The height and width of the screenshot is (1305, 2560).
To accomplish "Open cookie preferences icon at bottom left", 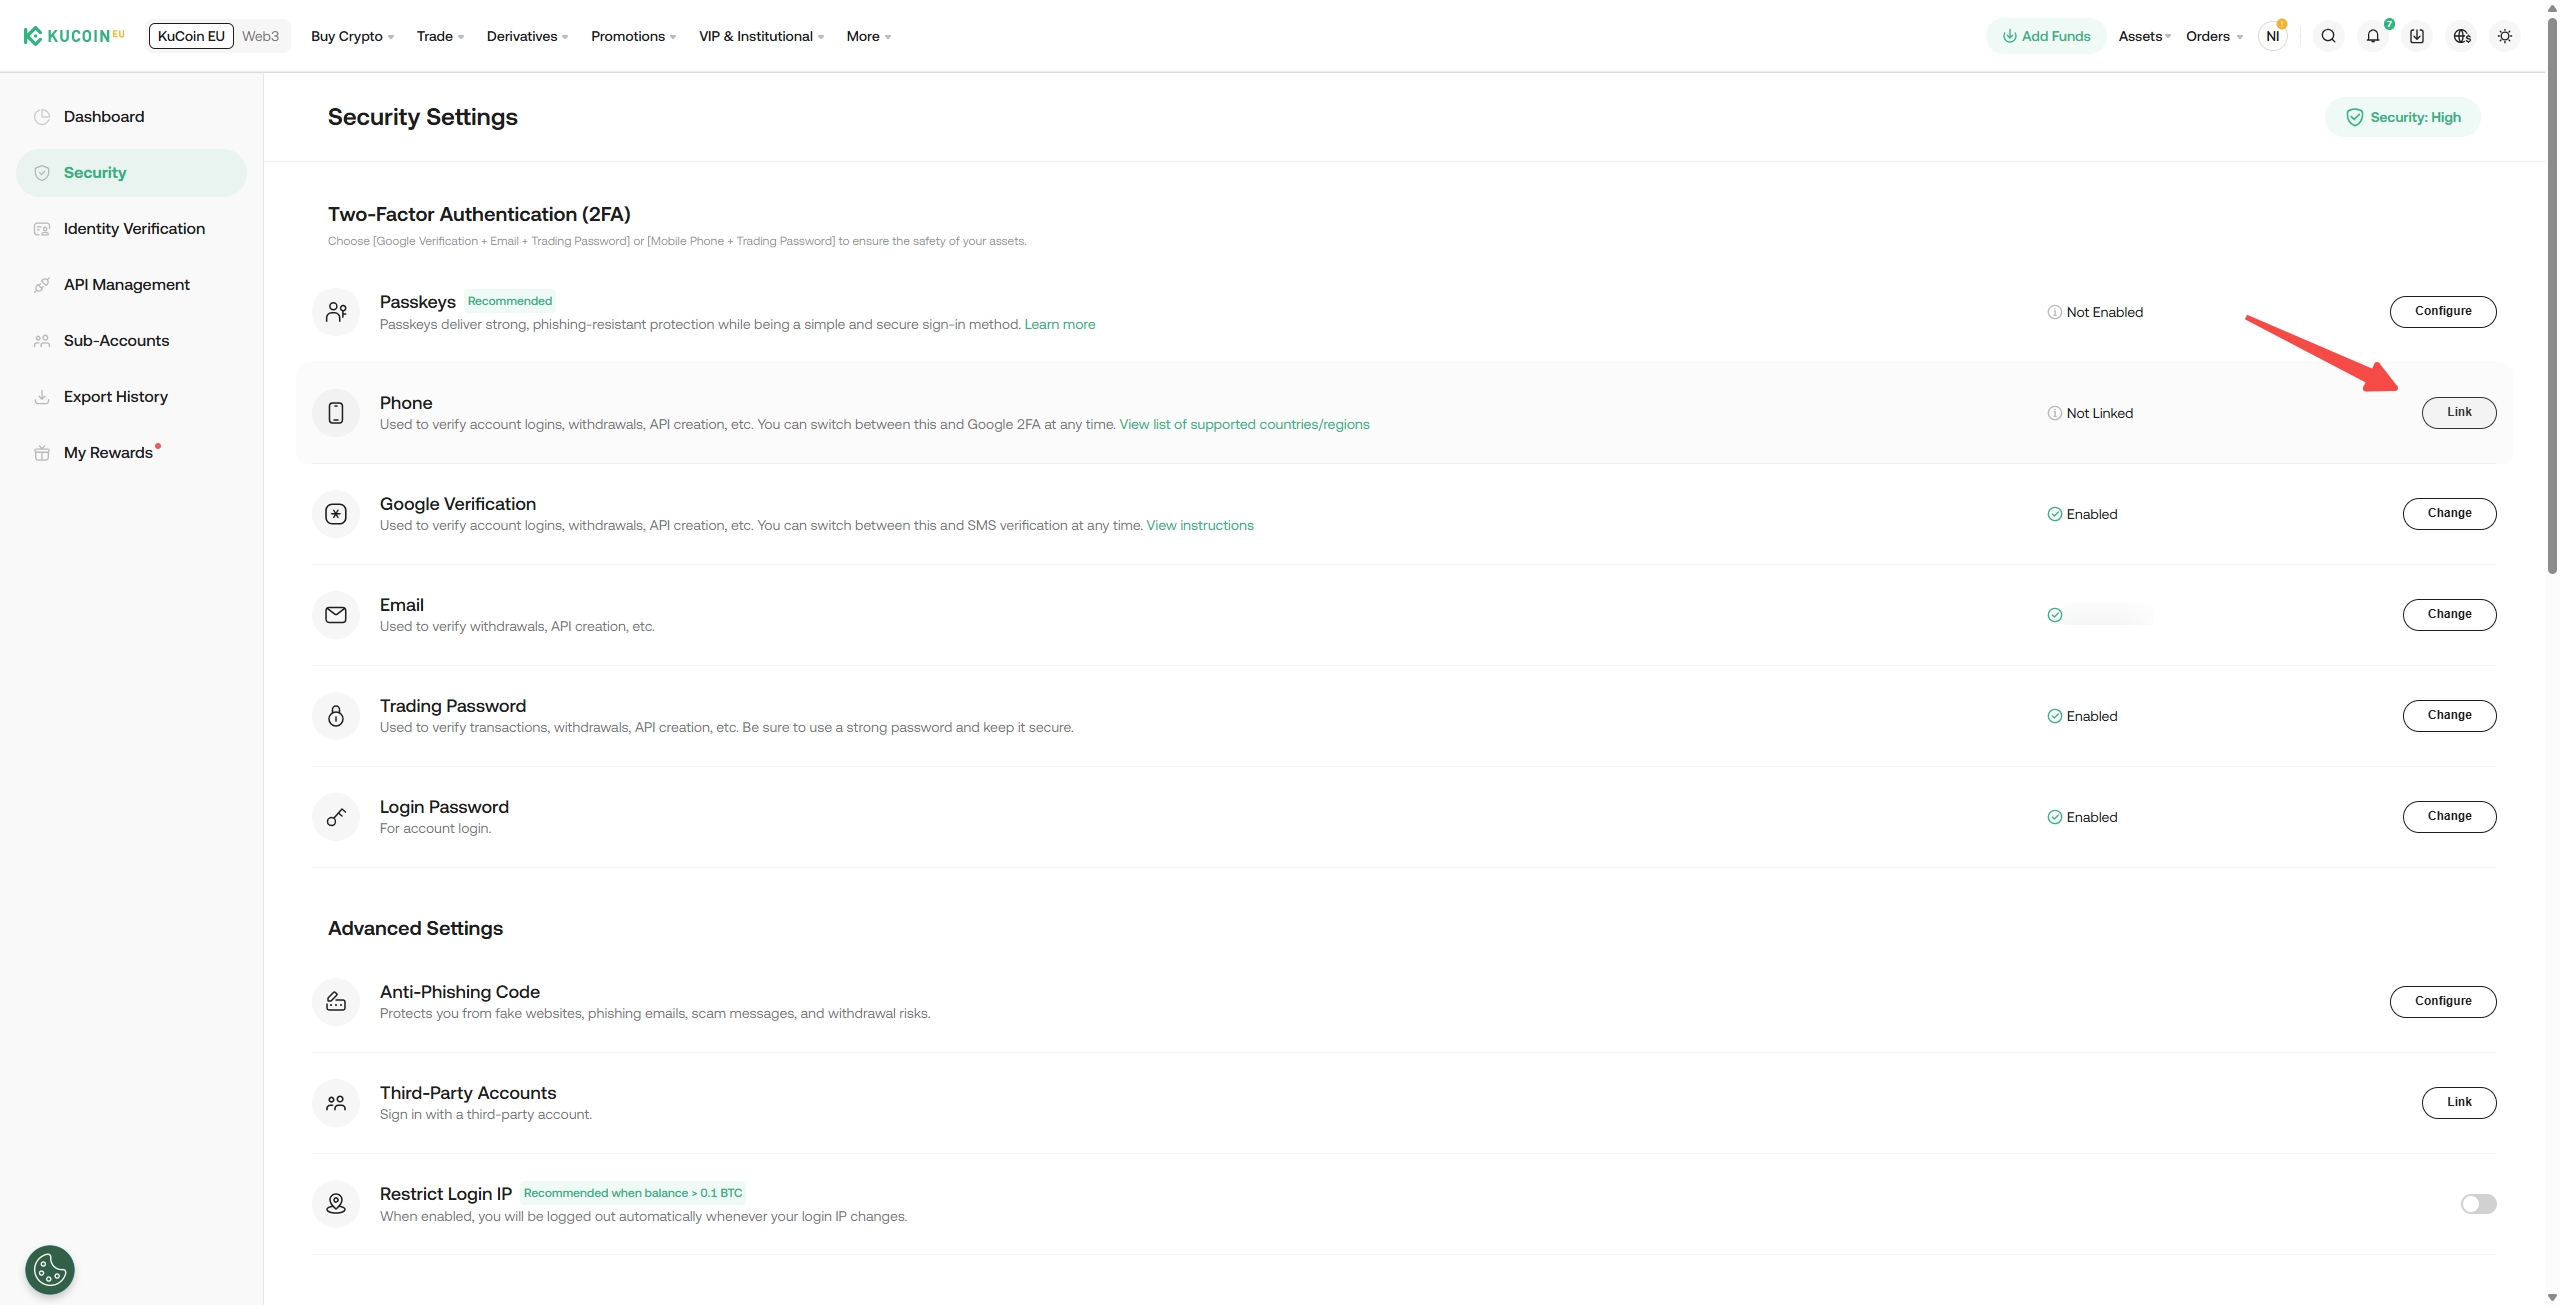I will pyautogui.click(x=50, y=1270).
